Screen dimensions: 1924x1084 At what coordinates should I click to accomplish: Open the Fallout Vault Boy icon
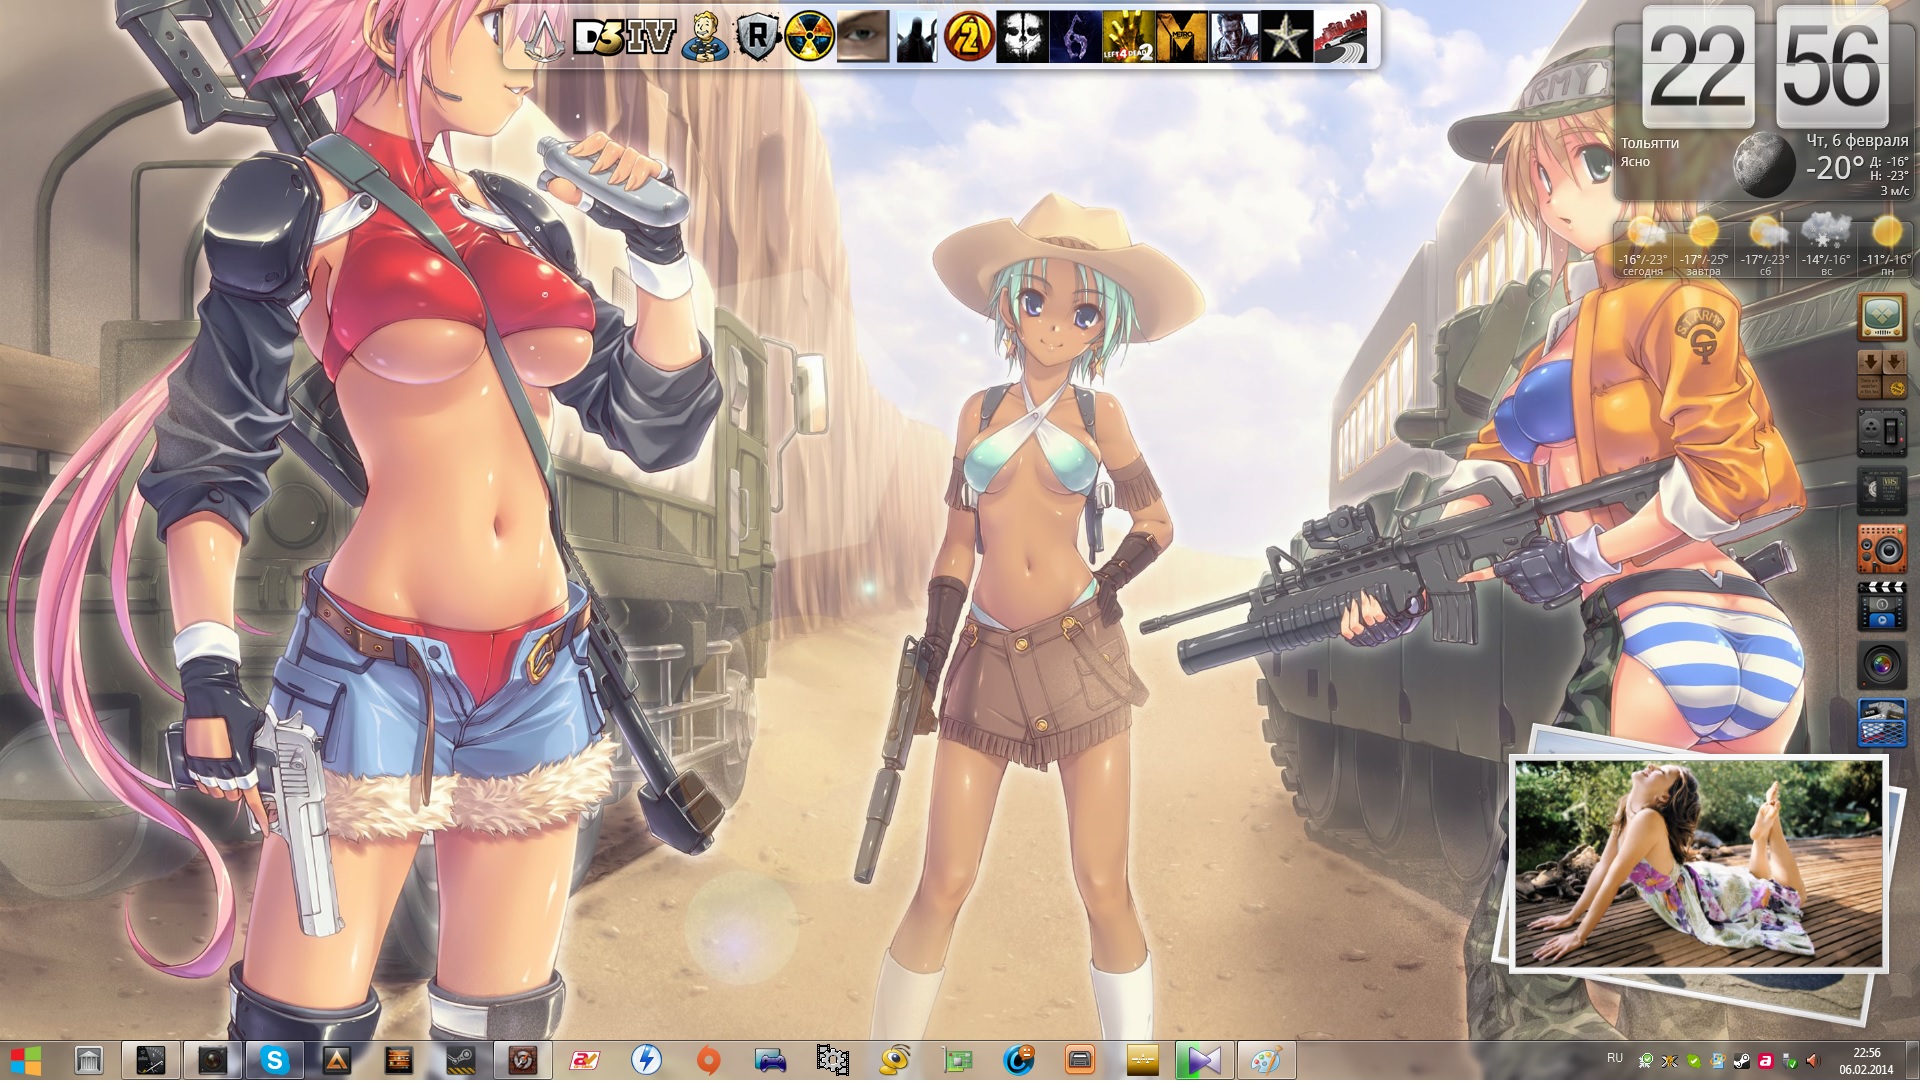tap(705, 38)
